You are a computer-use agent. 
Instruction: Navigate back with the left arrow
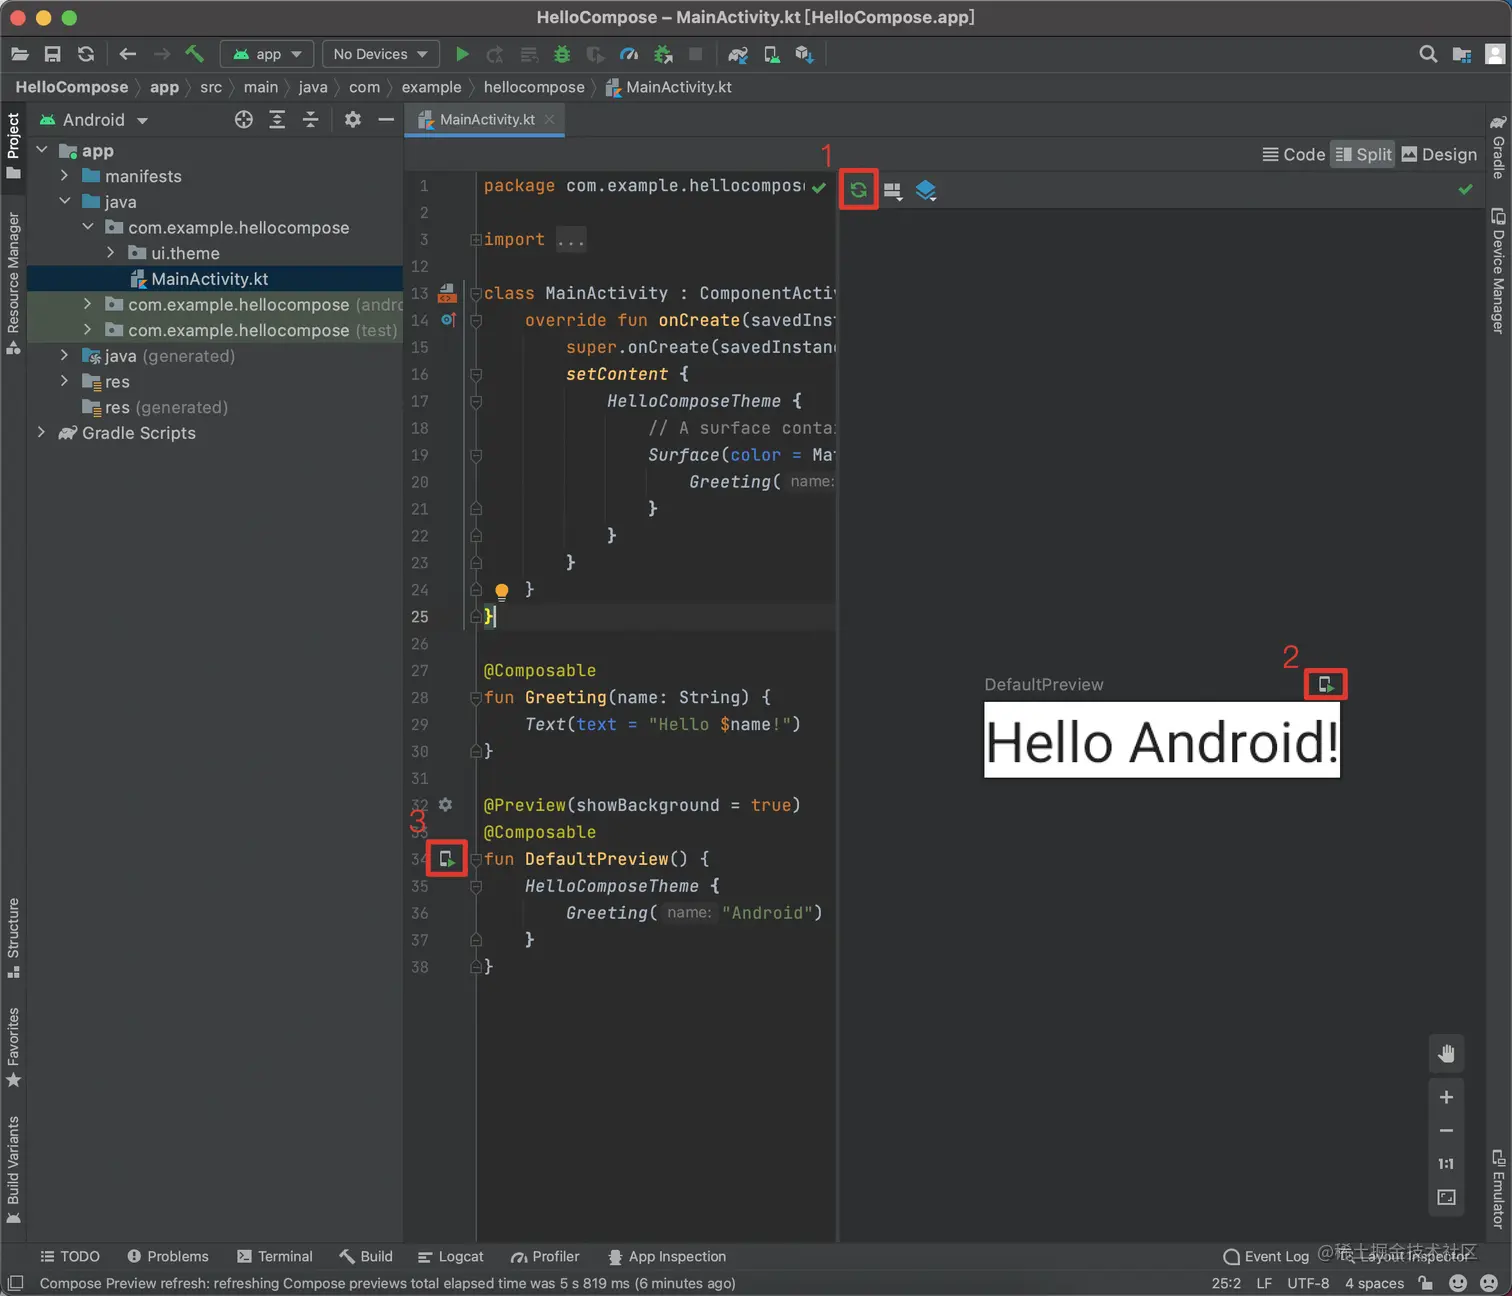tap(127, 54)
